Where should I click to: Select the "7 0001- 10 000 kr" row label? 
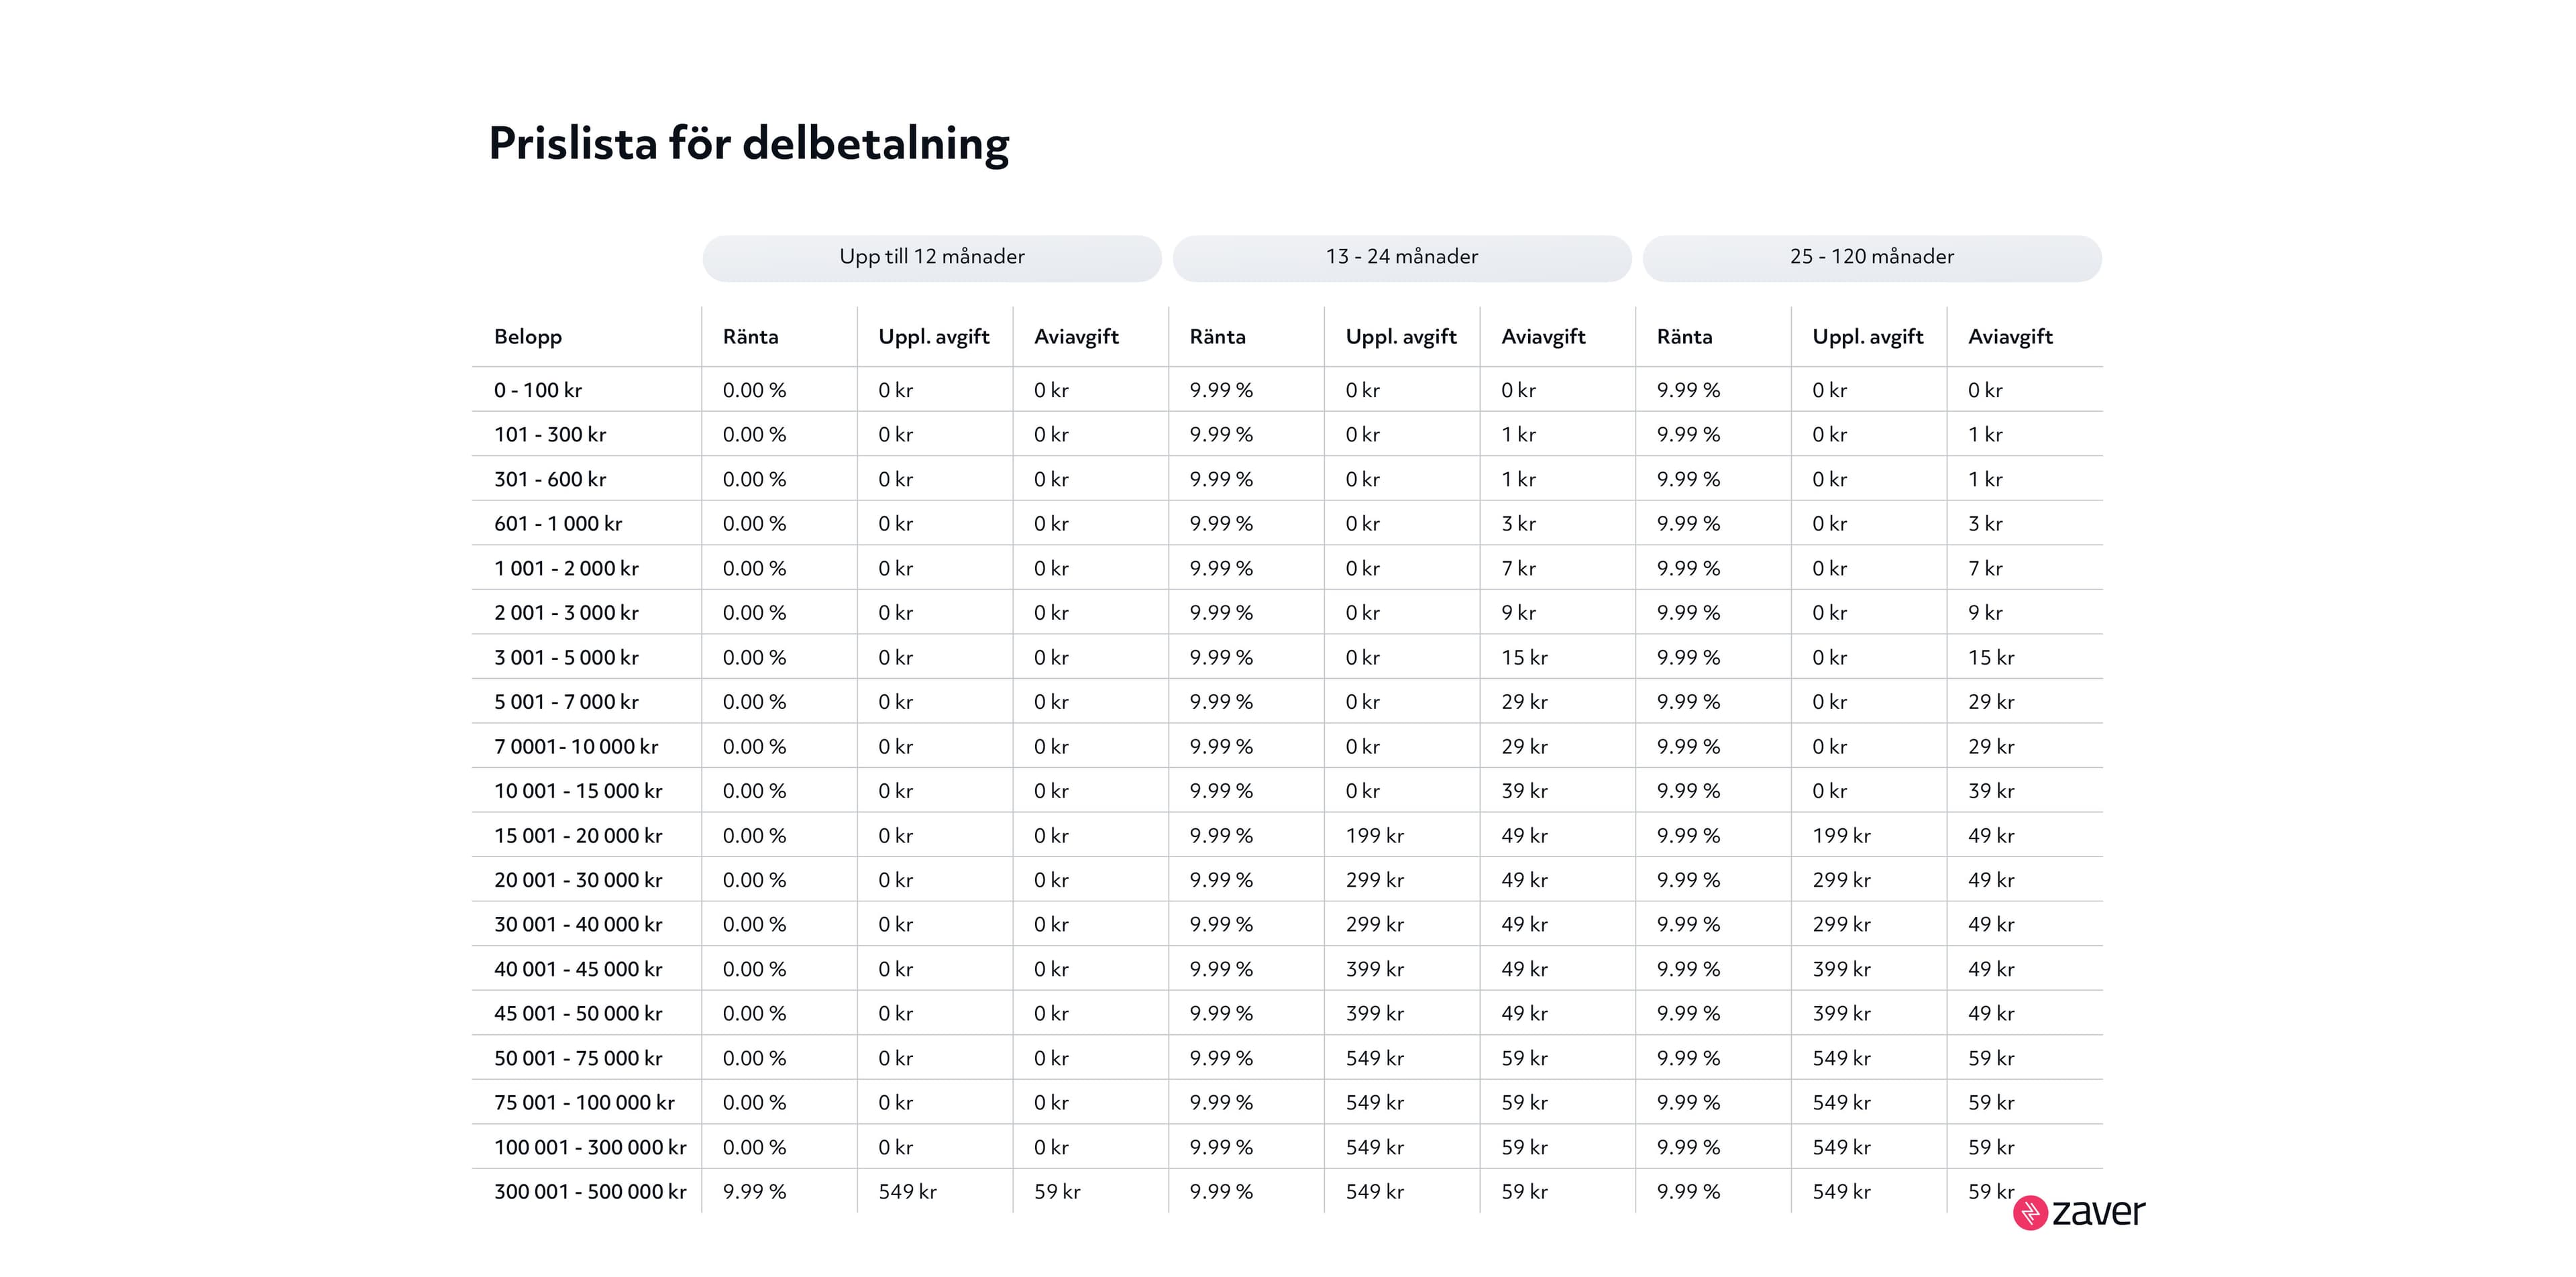click(x=576, y=747)
